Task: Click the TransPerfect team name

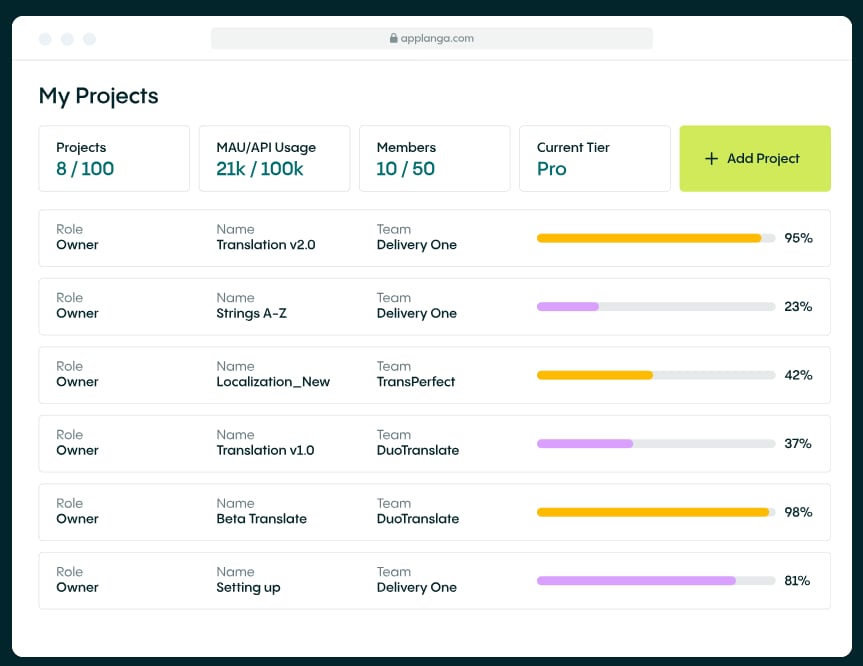Action: (x=416, y=382)
